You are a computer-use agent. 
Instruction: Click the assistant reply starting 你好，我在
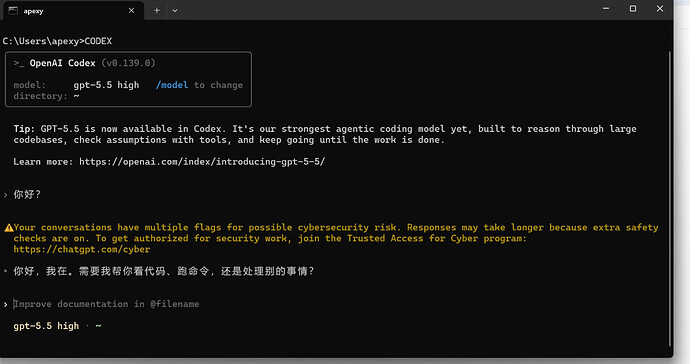click(x=164, y=271)
